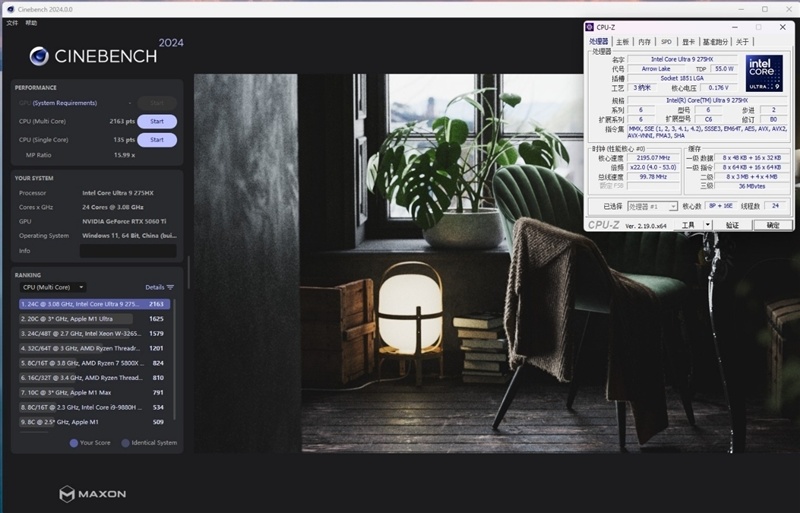This screenshot has height=513, width=800.
Task: Click the core count 8P + 16E field
Action: click(720, 206)
